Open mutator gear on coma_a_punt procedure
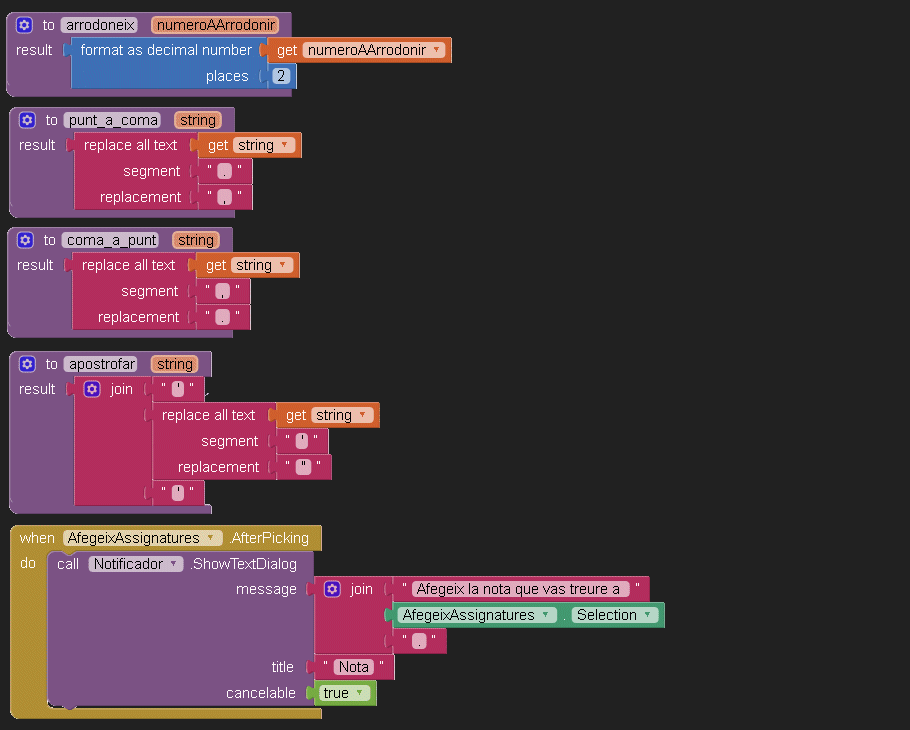 coord(25,240)
